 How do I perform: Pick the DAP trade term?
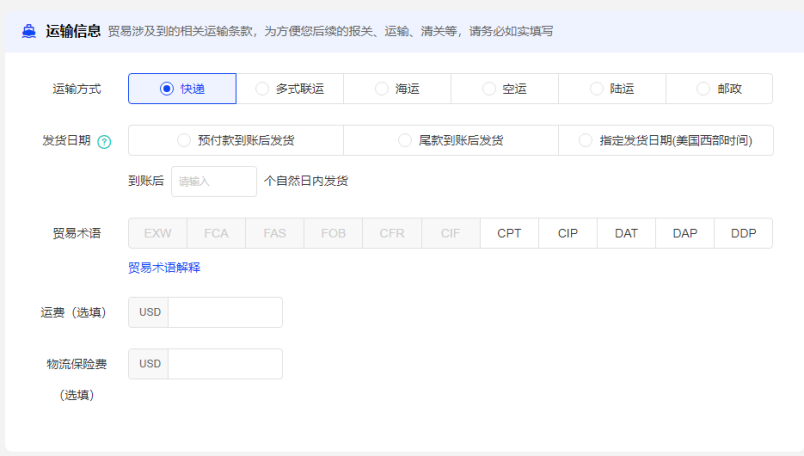click(x=685, y=234)
